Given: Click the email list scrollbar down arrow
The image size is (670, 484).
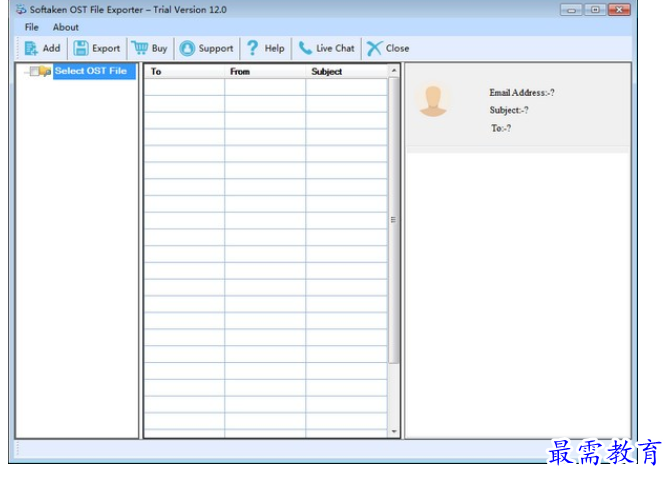Looking at the screenshot, I should (394, 432).
